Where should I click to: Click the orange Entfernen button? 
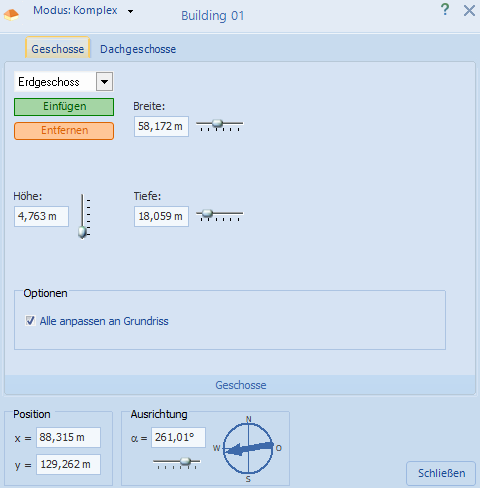click(x=64, y=131)
